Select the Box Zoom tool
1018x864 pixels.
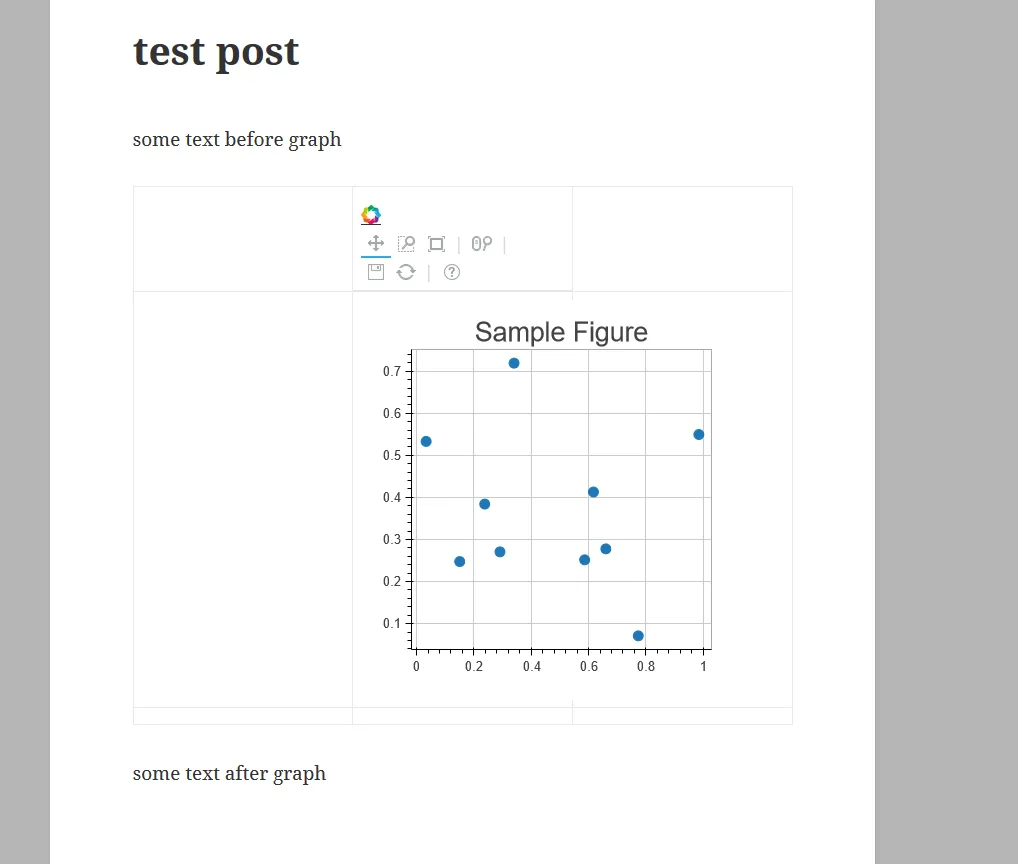click(x=406, y=243)
